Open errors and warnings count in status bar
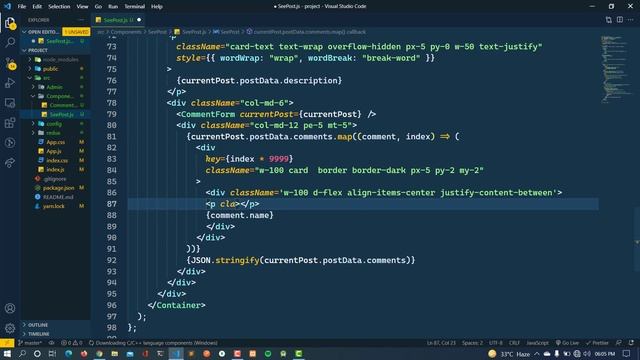Image resolution: width=640 pixels, height=360 pixels. 71,343
